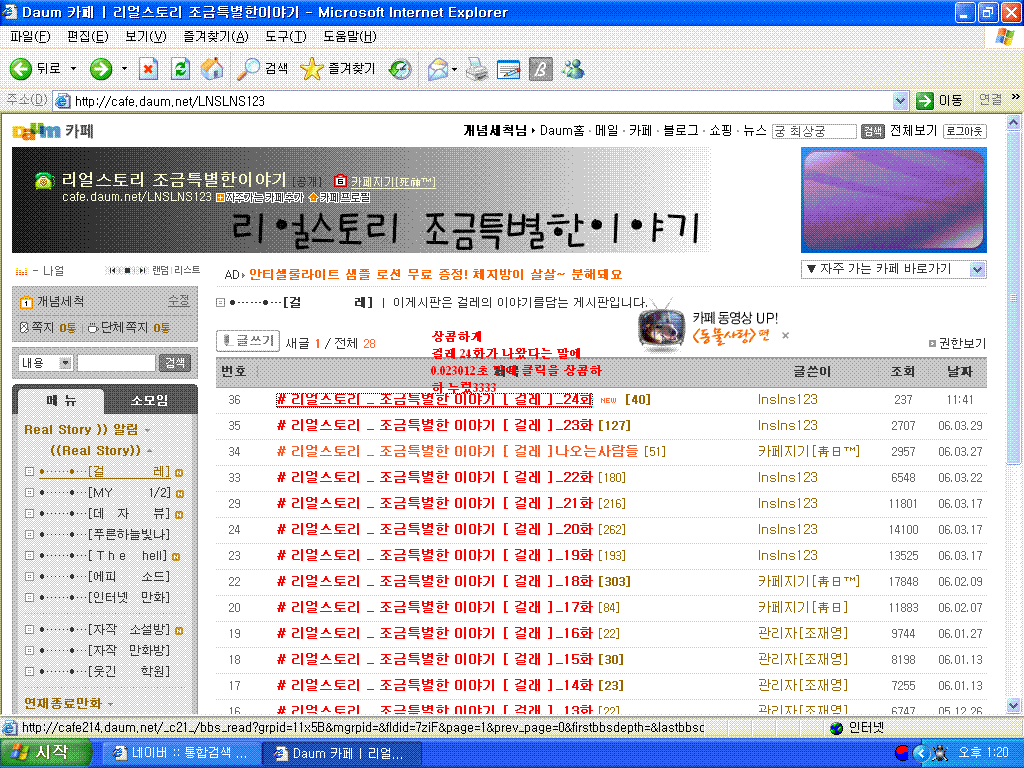
Task: Open Forward button history dropdown arrow
Action: [x=124, y=69]
